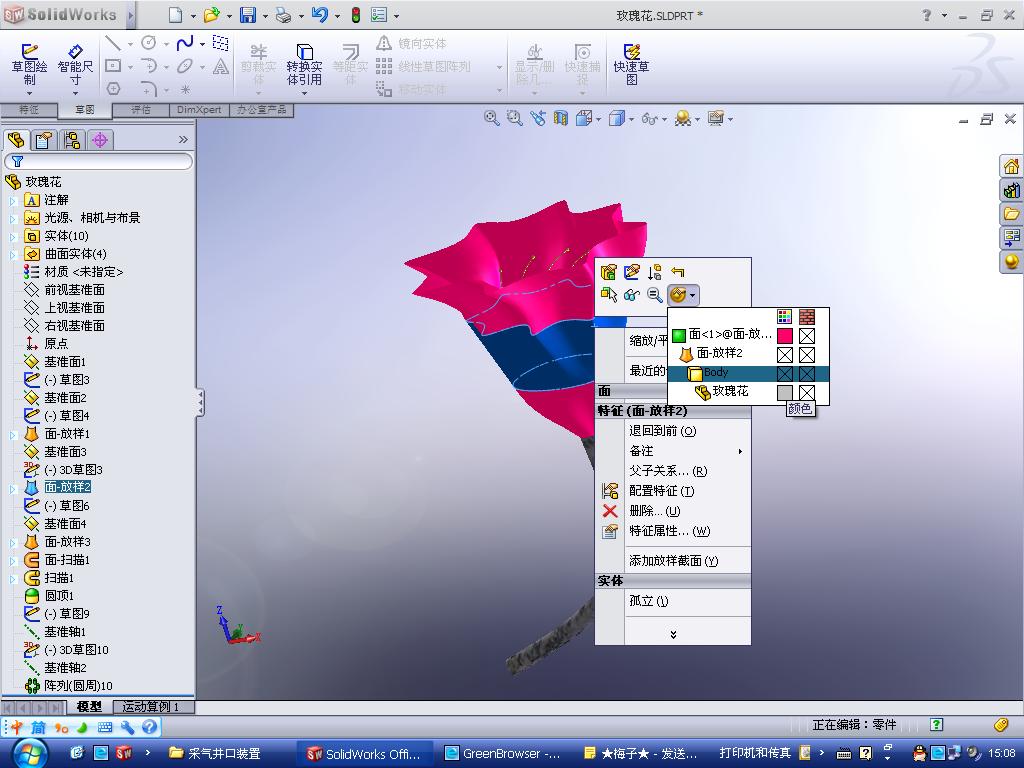The height and width of the screenshot is (768, 1024).
Task: Select 阵列(圆周)10 in the feature tree
Action: (x=78, y=686)
